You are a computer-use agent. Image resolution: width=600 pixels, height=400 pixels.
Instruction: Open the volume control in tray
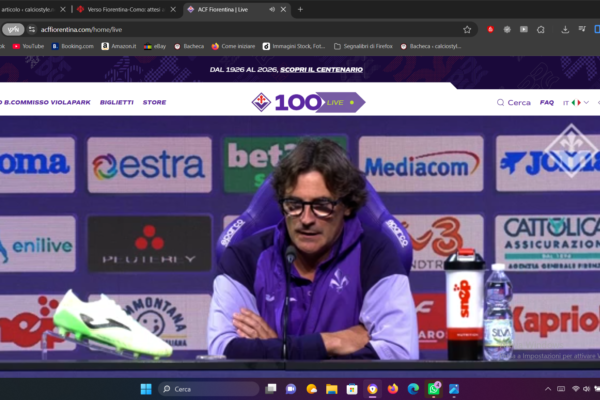(x=586, y=389)
